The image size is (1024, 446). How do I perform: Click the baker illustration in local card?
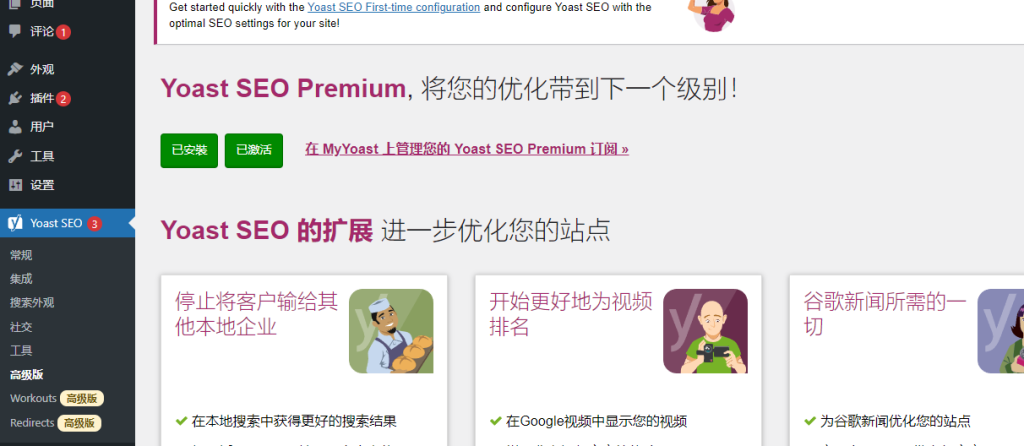click(x=391, y=331)
